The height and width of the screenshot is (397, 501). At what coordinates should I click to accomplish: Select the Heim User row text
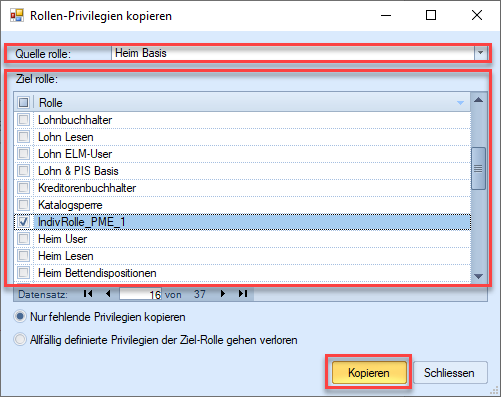[x=62, y=239]
